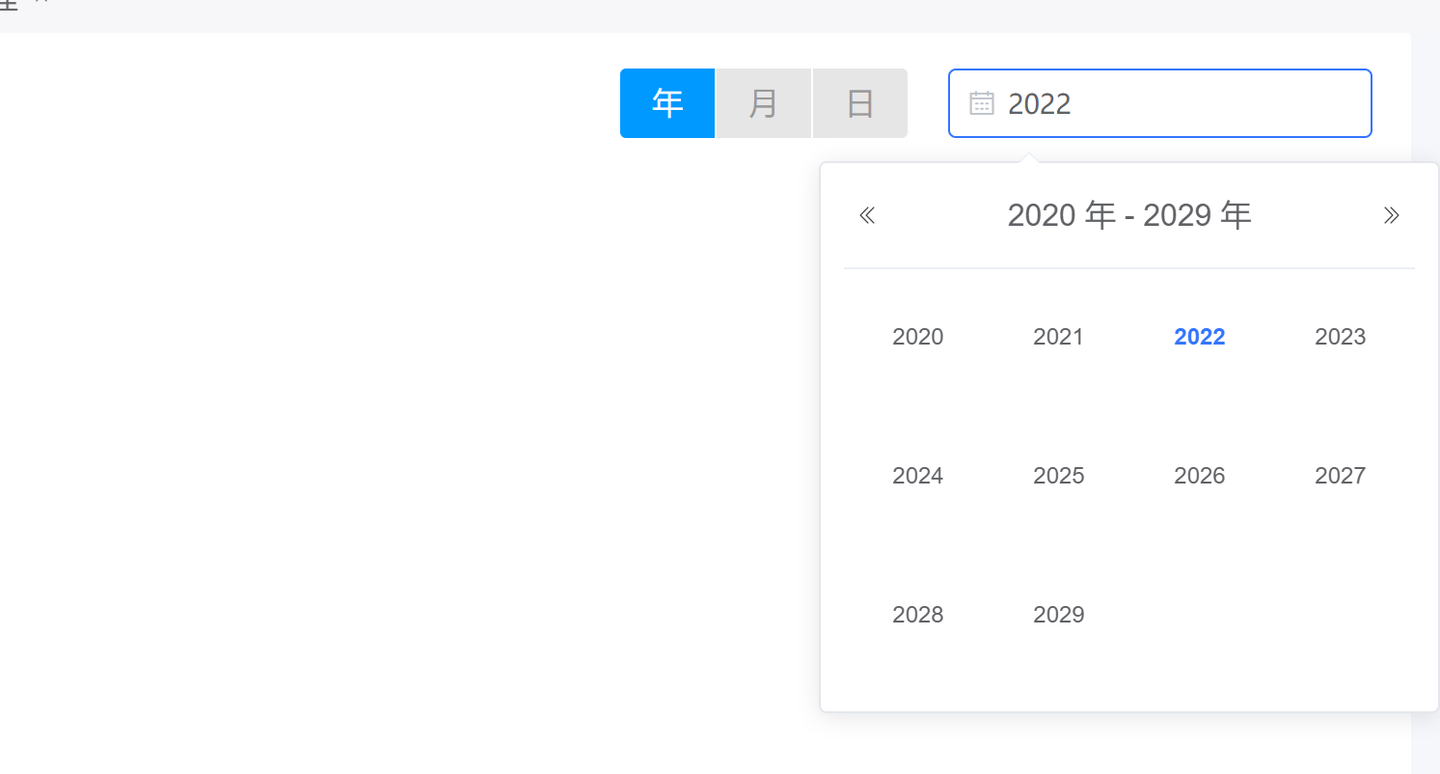The width and height of the screenshot is (1440, 774).
Task: Select year 2021 from the panel
Action: pos(1058,337)
